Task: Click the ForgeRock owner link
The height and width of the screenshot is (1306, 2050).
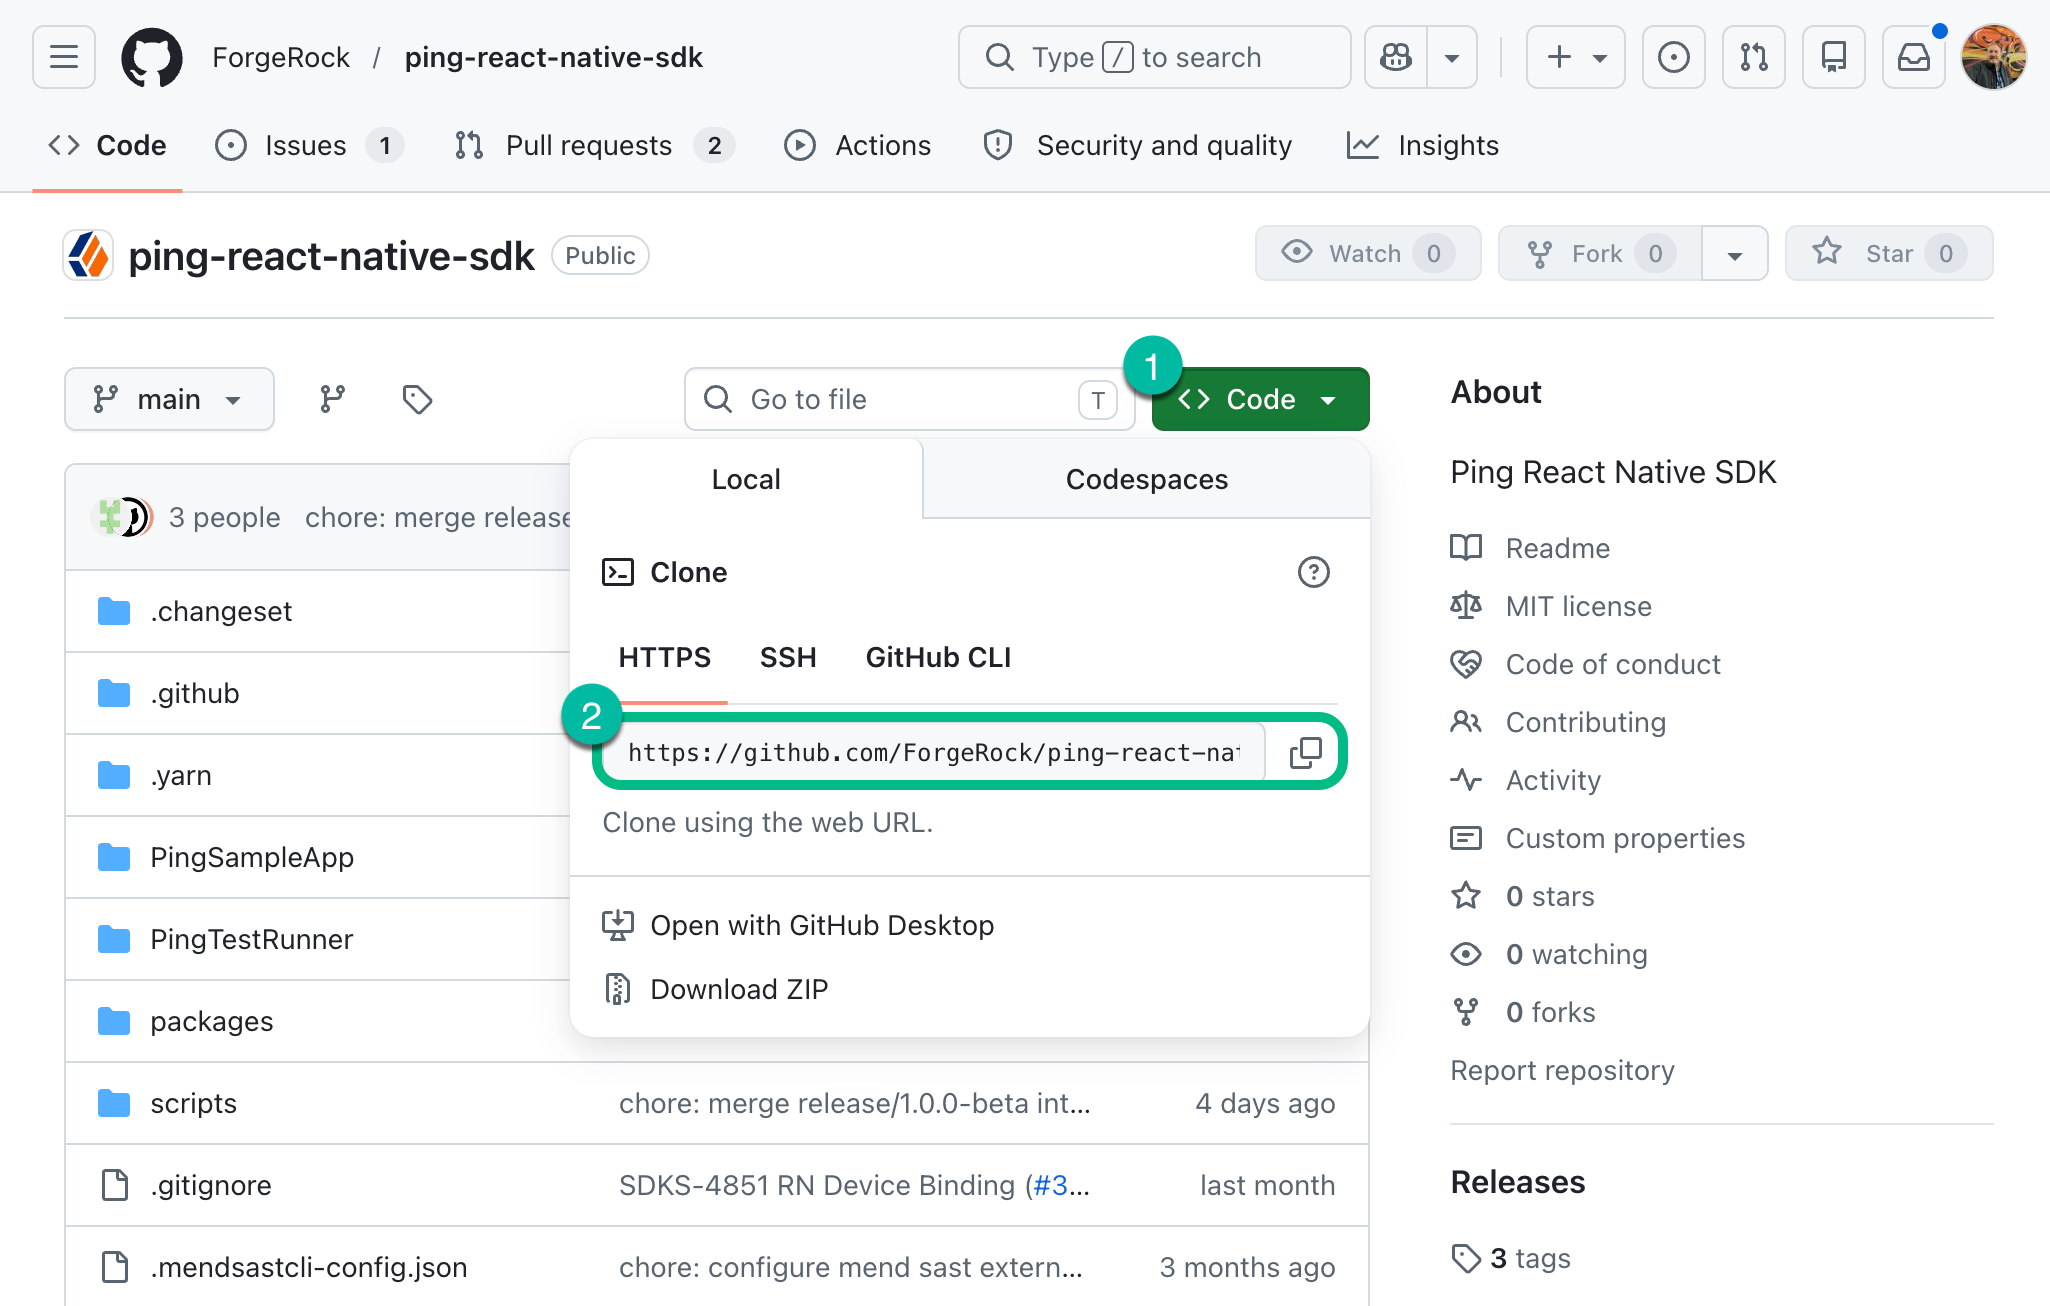Action: tap(281, 58)
